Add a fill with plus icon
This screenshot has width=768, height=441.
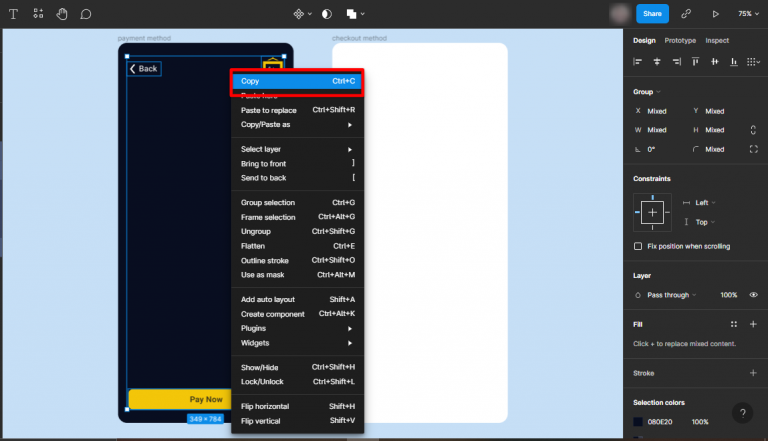[x=753, y=324]
